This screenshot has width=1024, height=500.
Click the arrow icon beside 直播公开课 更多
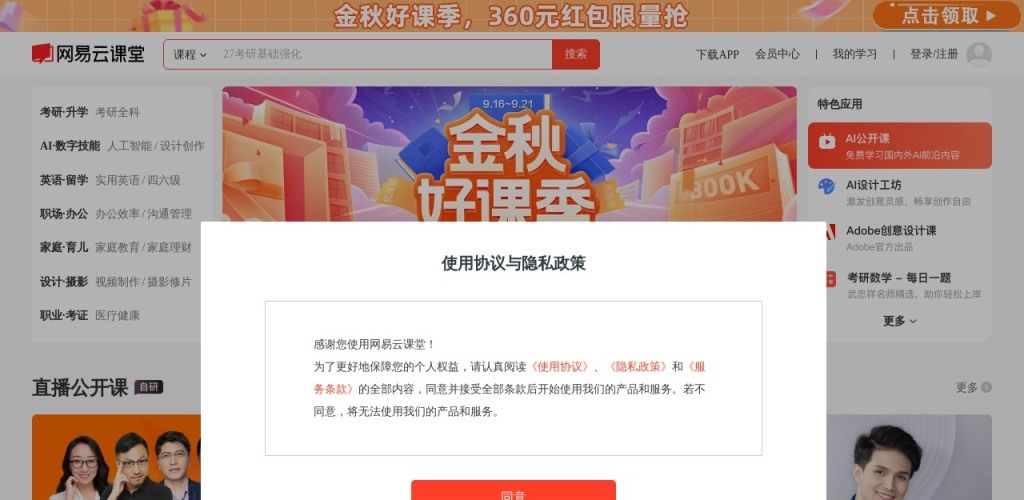pyautogui.click(x=986, y=388)
